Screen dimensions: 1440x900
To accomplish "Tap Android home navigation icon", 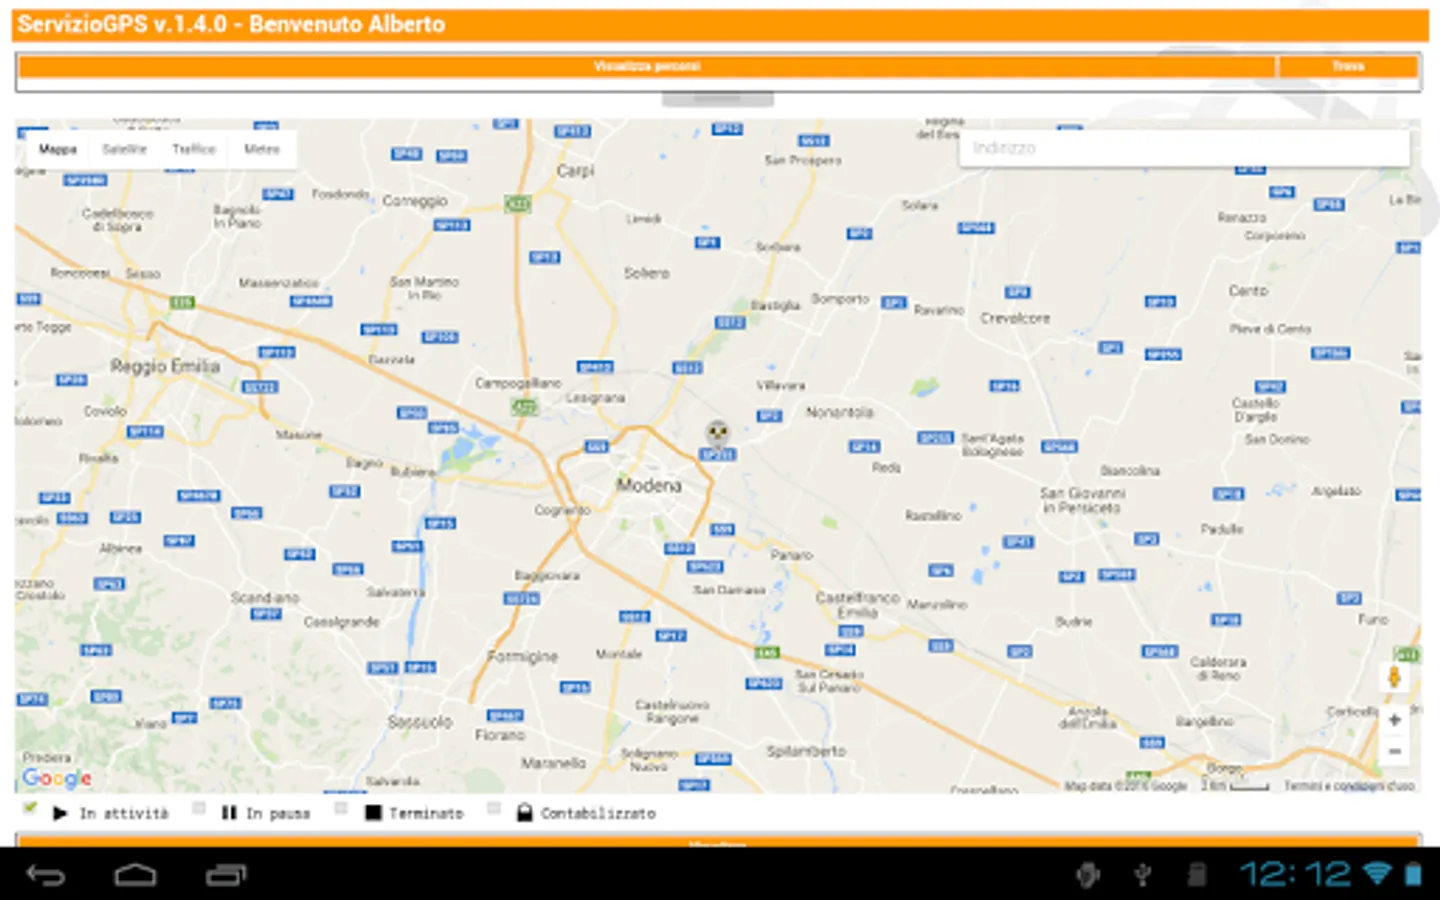I will point(135,876).
